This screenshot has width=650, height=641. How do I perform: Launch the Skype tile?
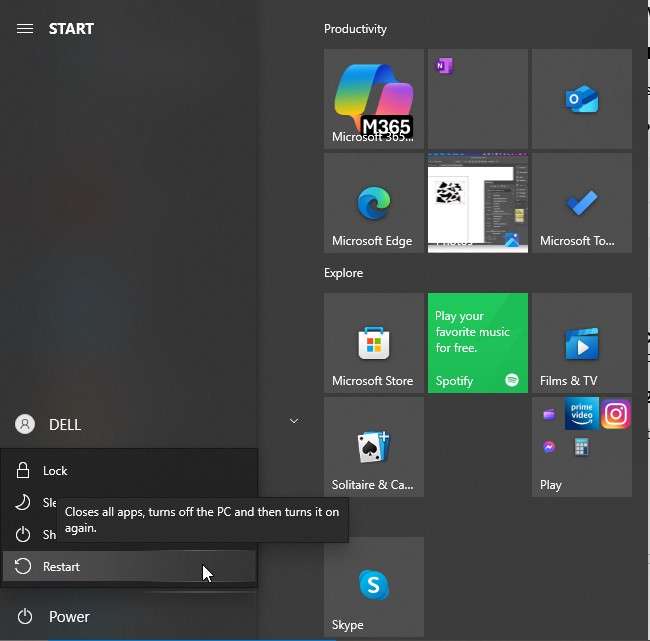click(374, 587)
